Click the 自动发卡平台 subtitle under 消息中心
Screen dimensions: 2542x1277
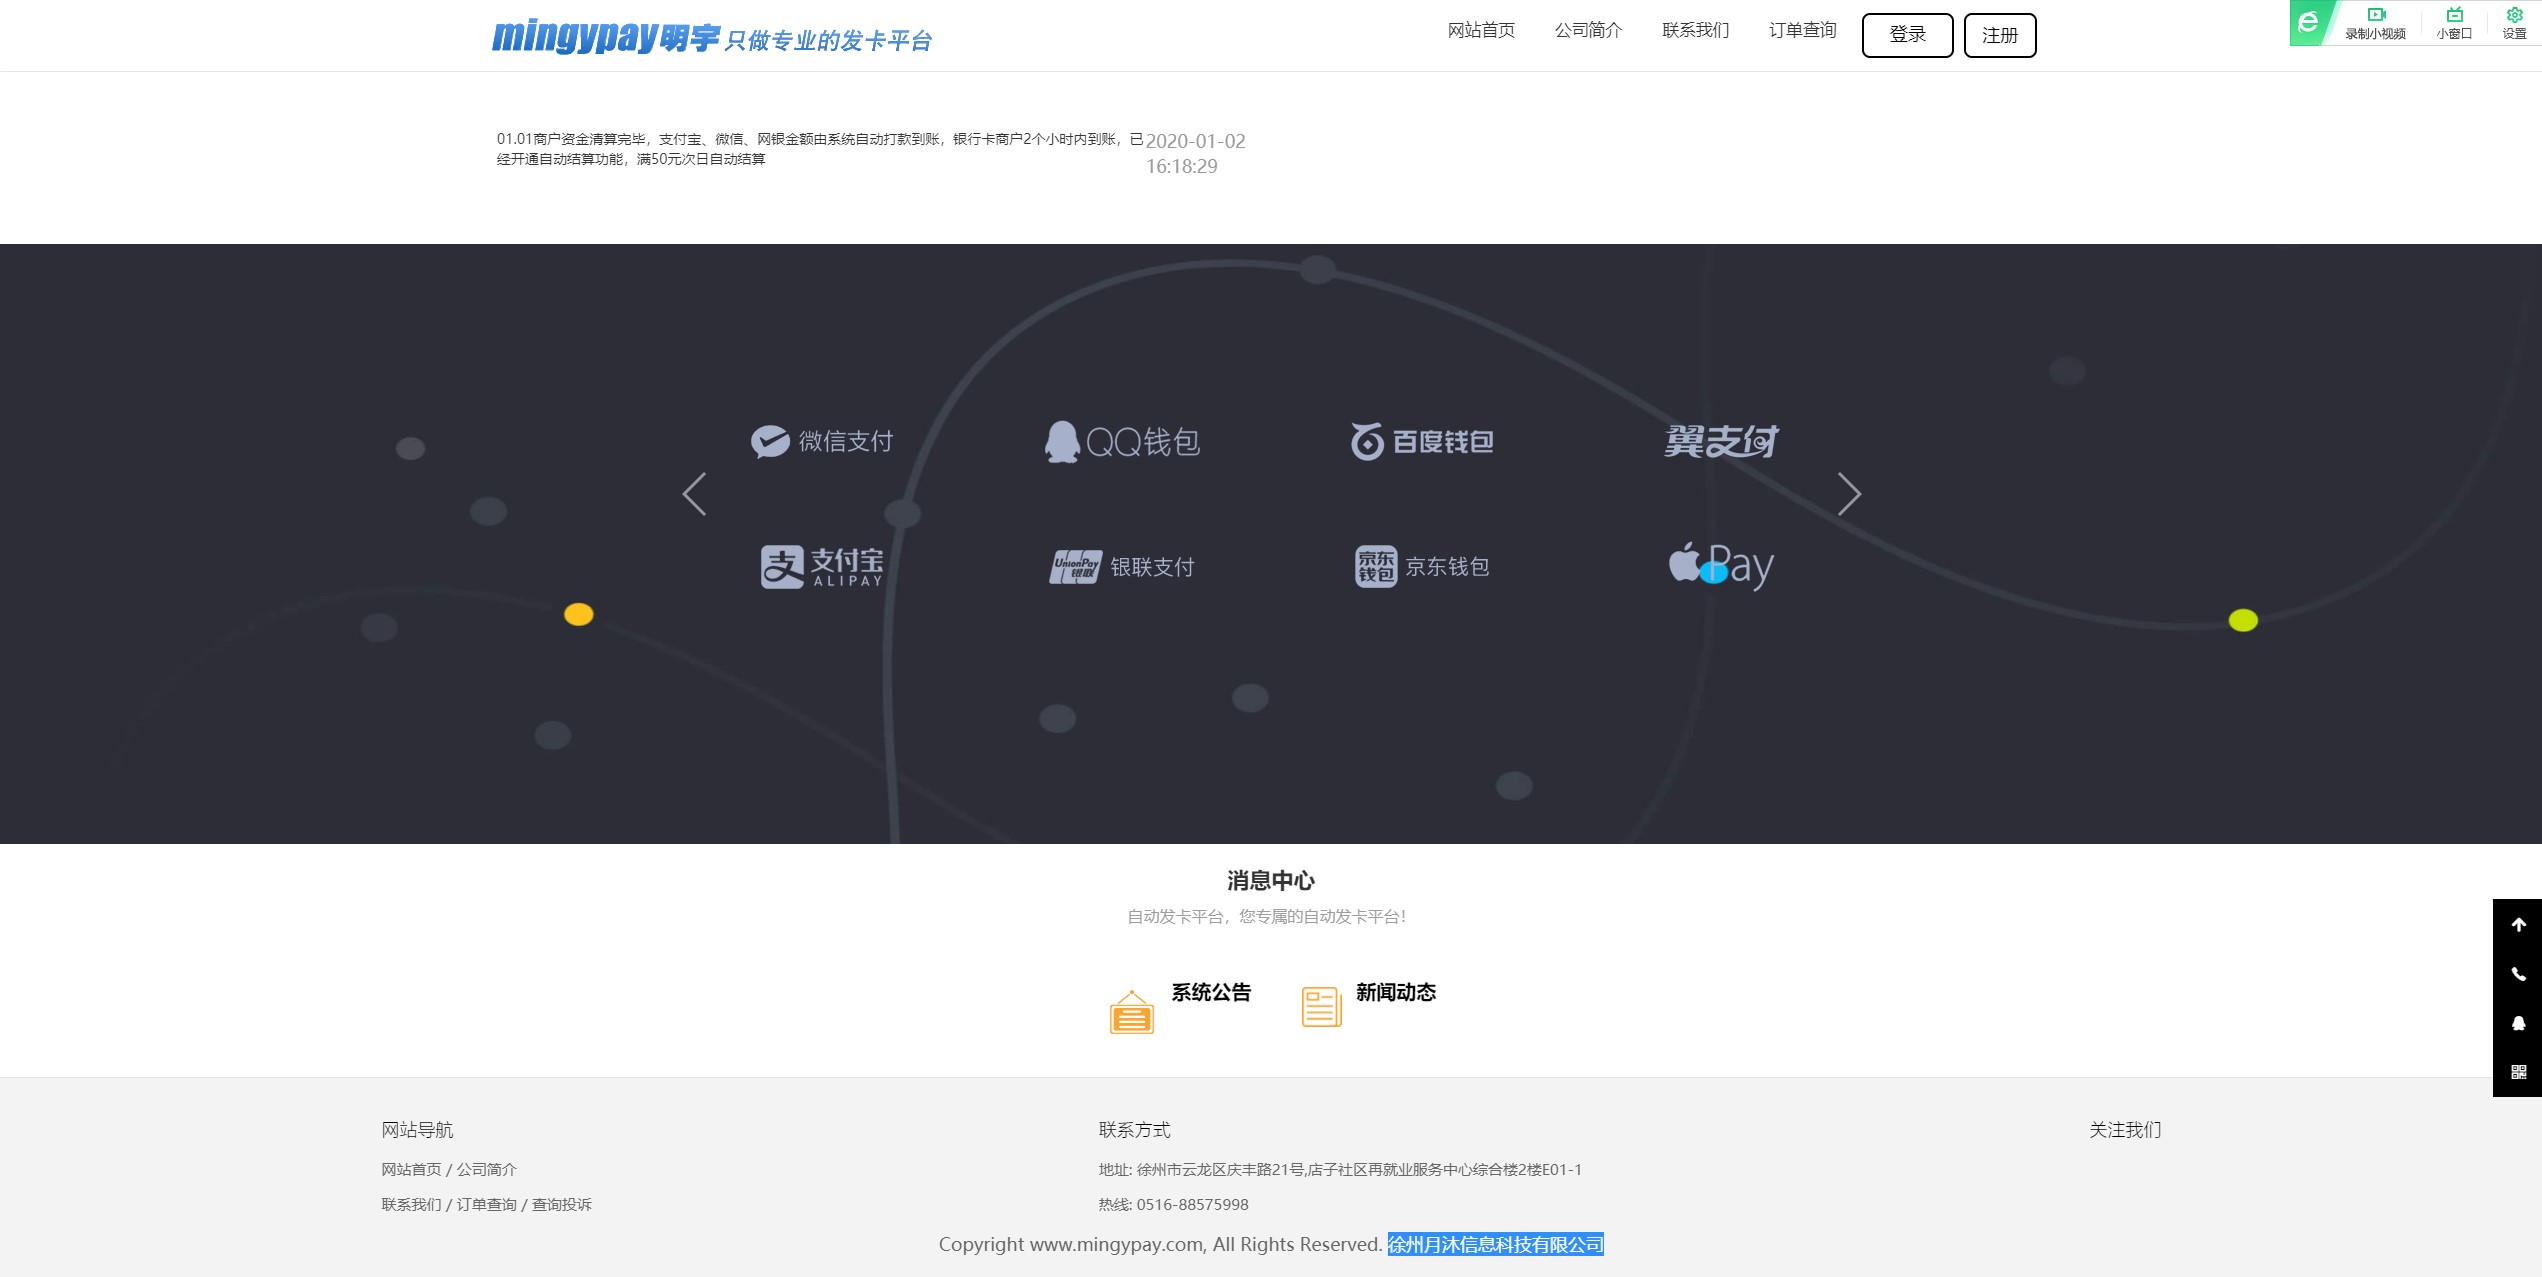click(x=1266, y=916)
